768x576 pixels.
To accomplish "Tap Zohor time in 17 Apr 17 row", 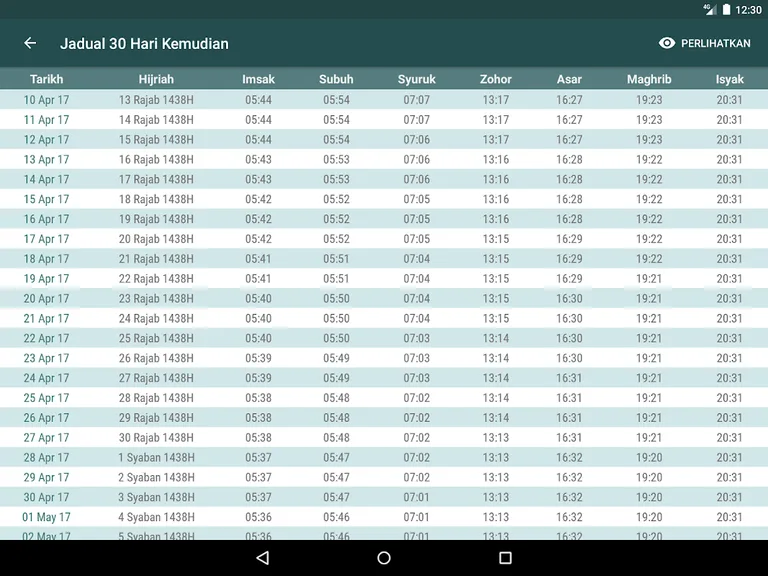I will point(496,239).
